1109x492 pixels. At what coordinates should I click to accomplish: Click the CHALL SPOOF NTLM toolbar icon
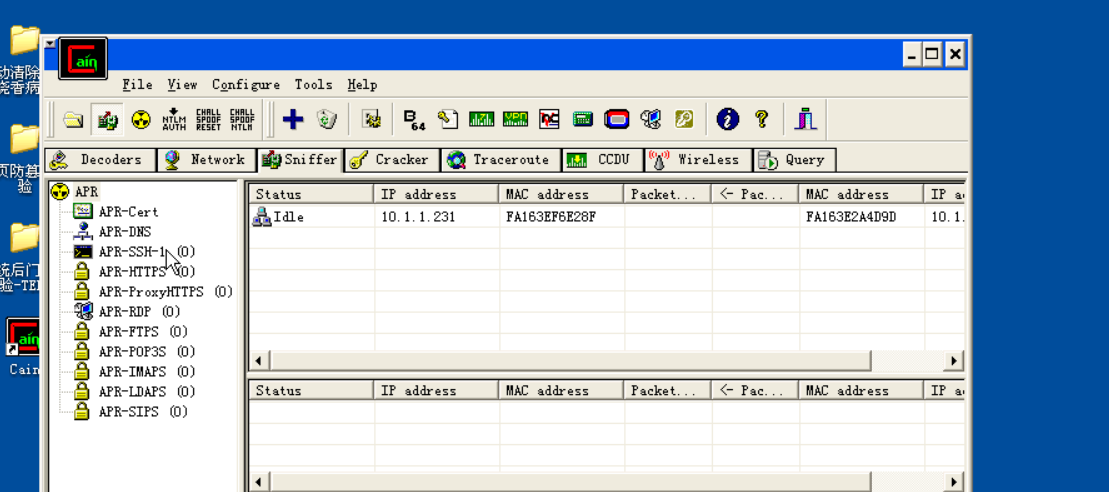click(x=243, y=119)
